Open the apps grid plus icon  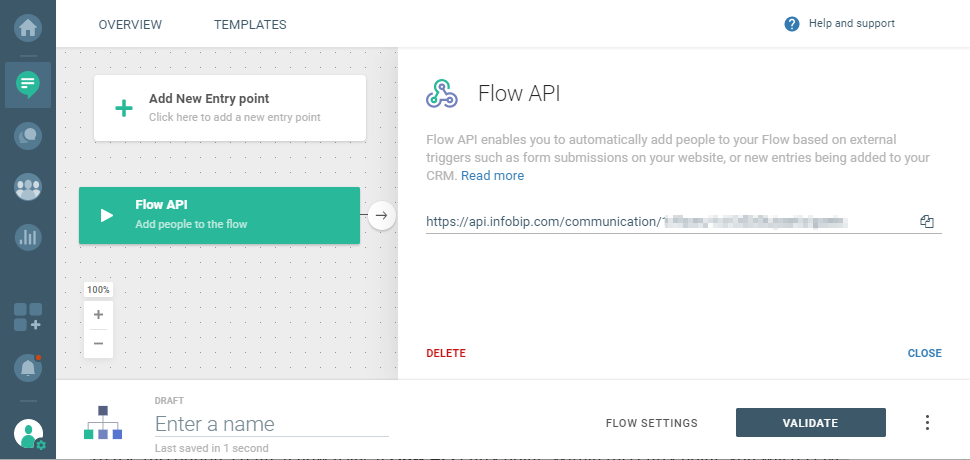pos(28,317)
